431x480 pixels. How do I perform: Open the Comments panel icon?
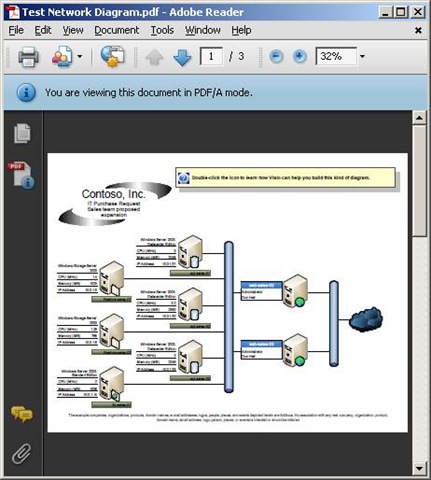(x=22, y=414)
